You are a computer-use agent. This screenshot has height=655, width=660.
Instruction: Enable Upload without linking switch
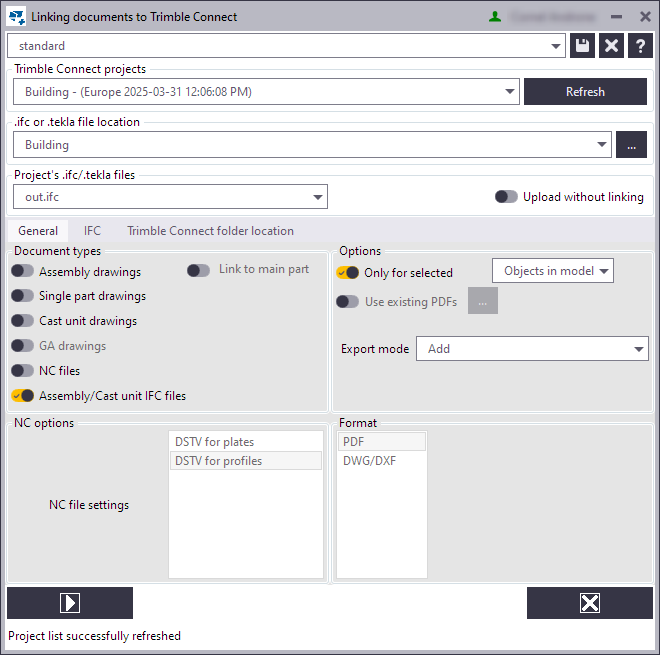(506, 197)
